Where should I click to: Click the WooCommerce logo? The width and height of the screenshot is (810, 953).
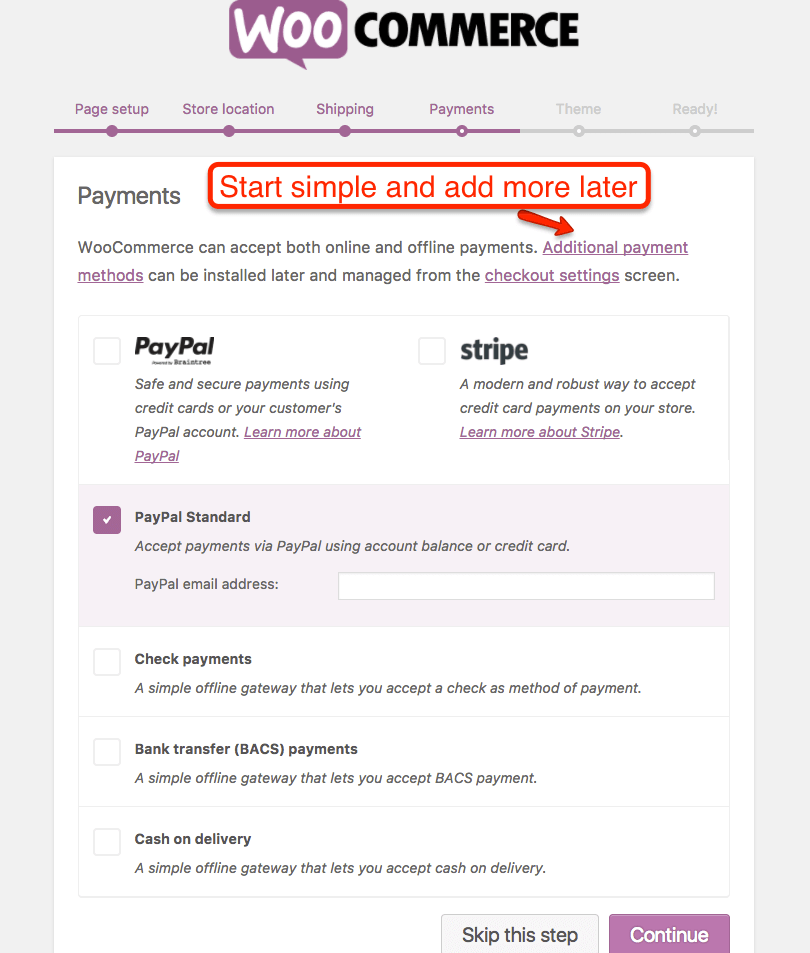[x=404, y=33]
